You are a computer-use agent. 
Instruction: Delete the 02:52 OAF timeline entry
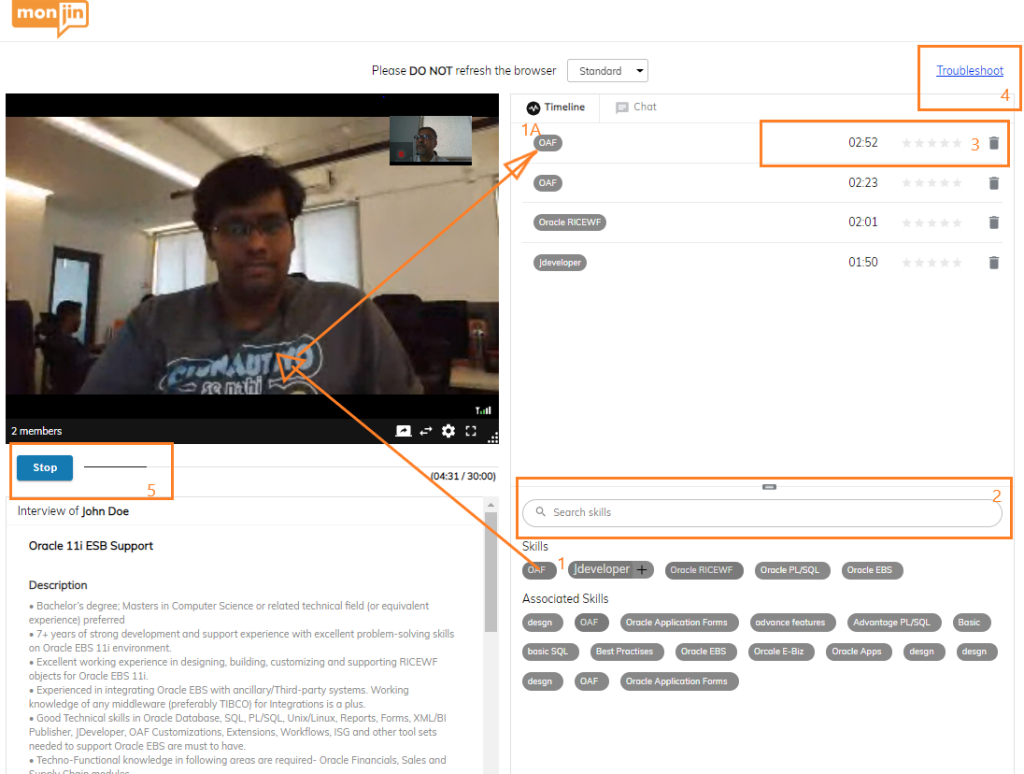tap(993, 143)
